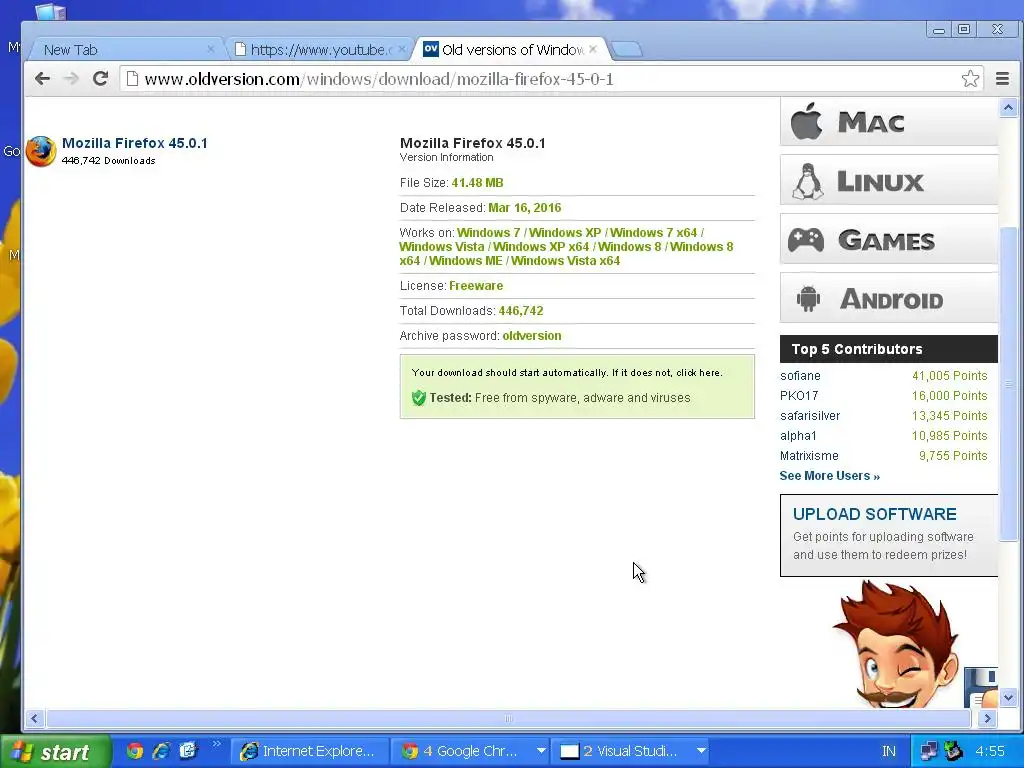Click the Windows ME link
The width and height of the screenshot is (1024, 768).
click(466, 261)
